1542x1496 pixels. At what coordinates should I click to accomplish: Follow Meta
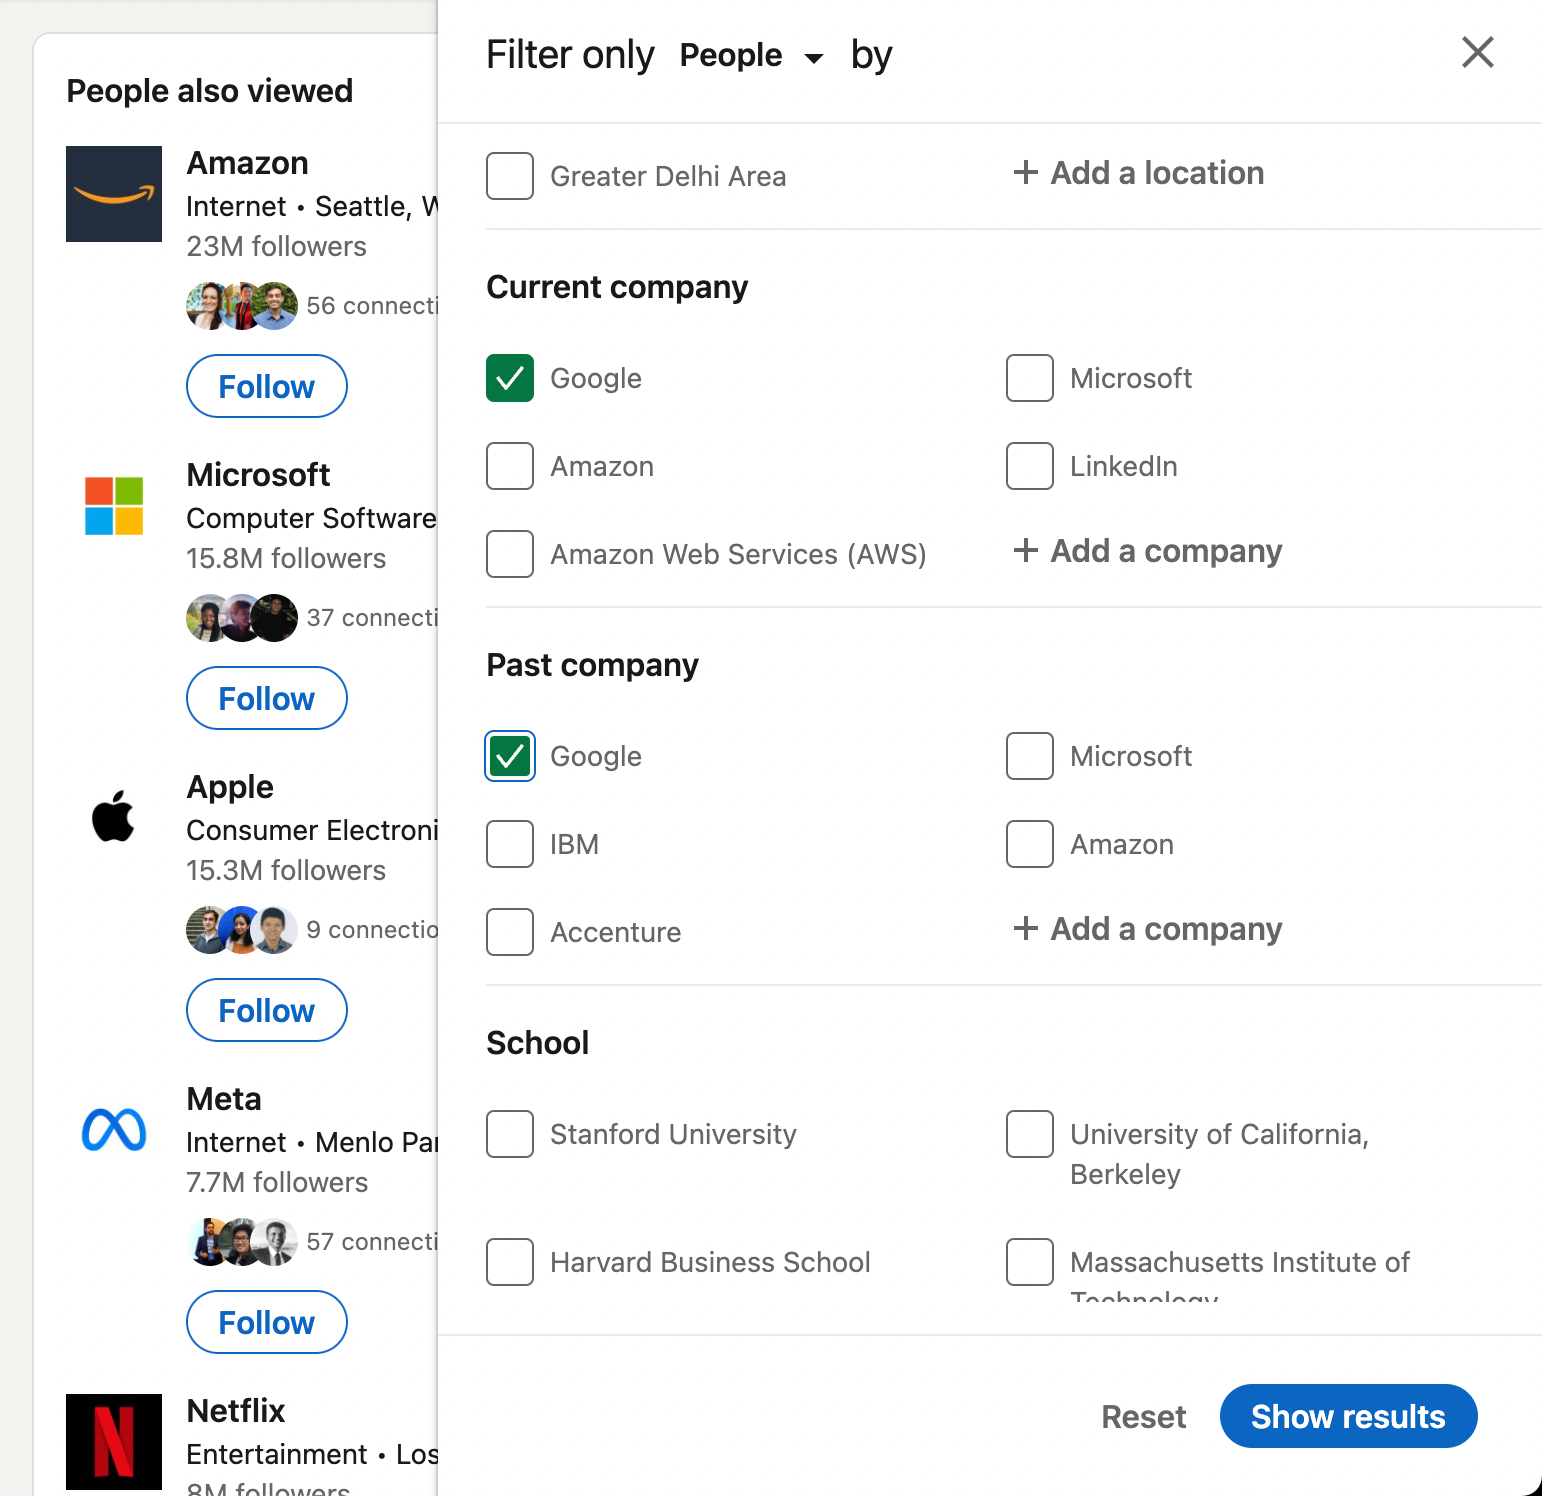pos(267,1322)
